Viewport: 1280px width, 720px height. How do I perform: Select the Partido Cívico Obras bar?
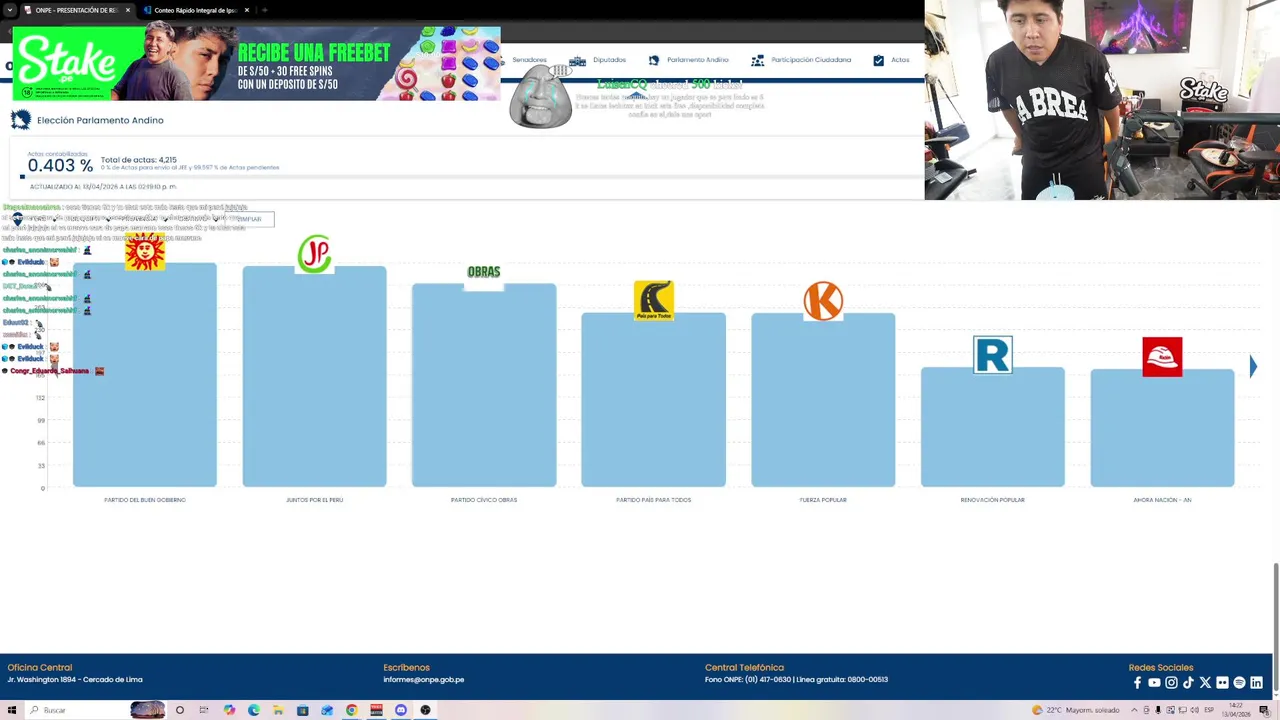484,385
